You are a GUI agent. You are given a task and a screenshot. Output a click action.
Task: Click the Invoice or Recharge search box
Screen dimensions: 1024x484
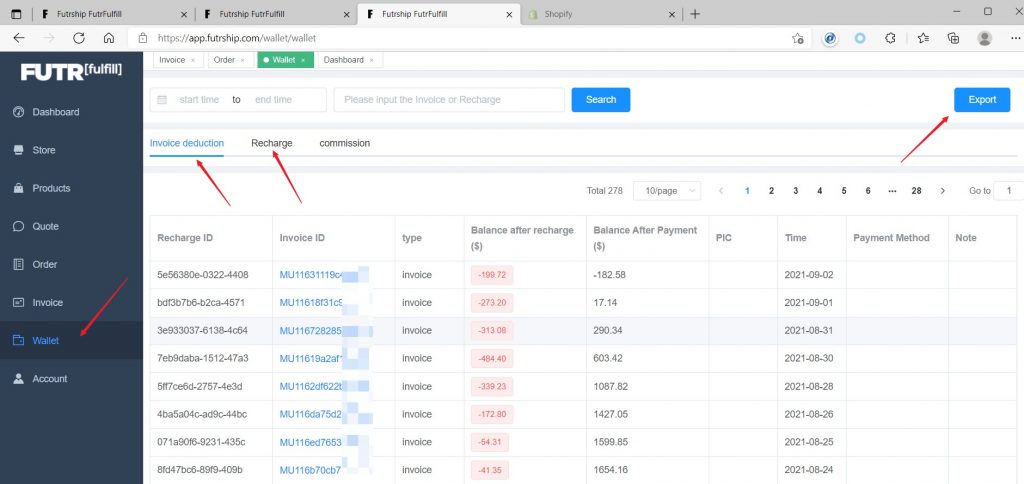click(449, 100)
